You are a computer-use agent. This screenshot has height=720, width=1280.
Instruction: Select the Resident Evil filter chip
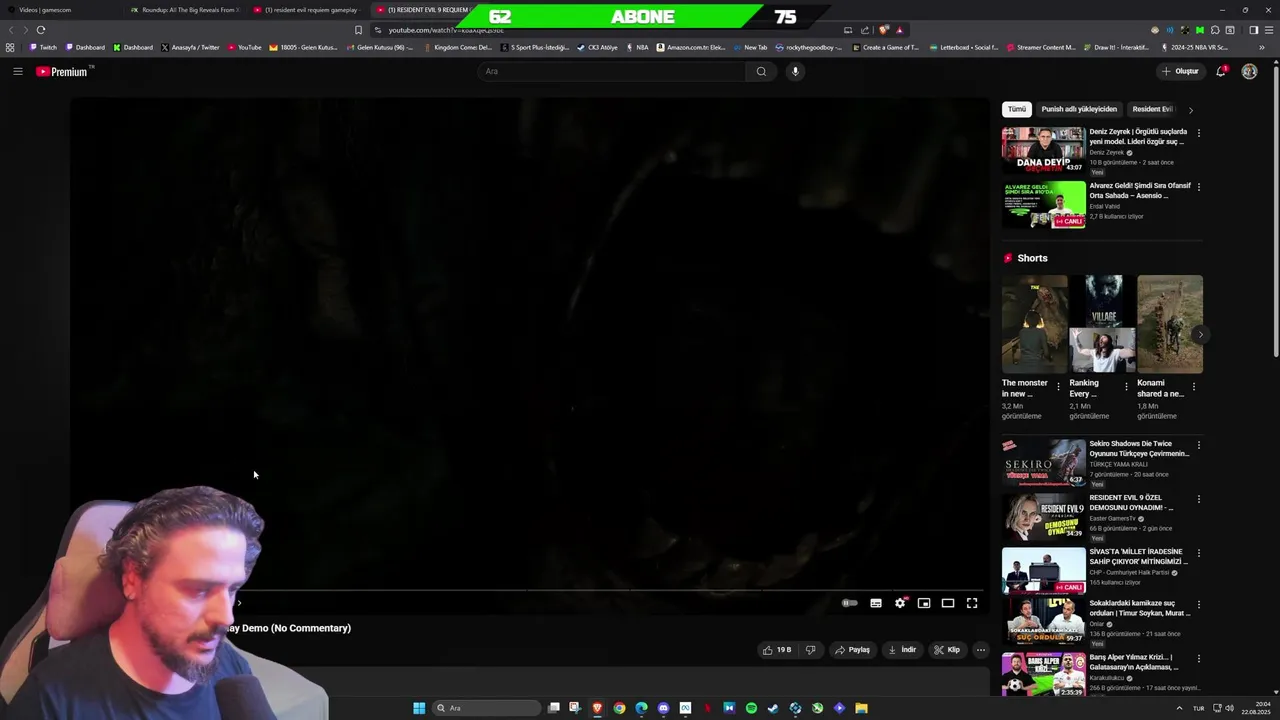(x=1152, y=109)
